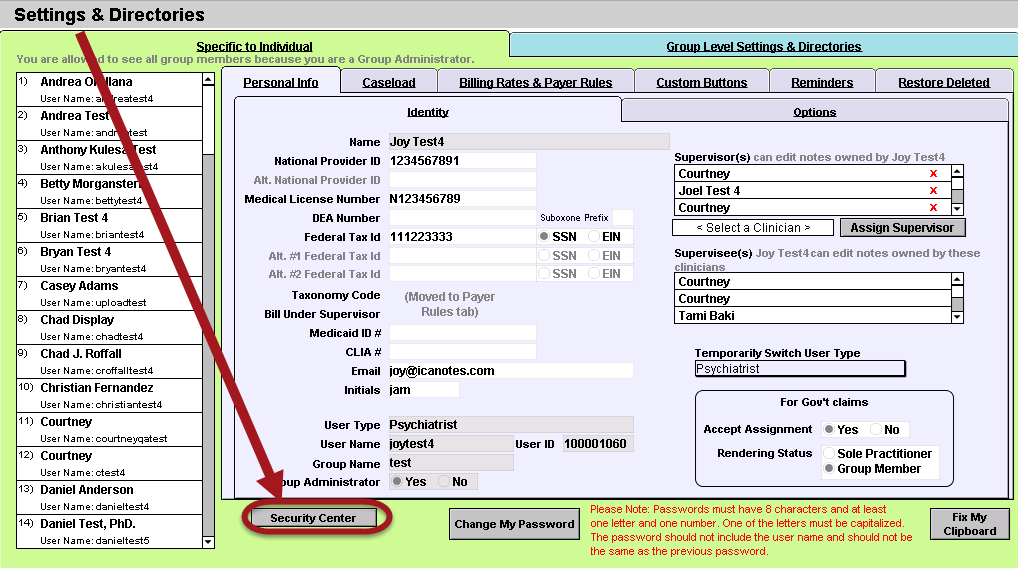This screenshot has width=1018, height=568.
Task: Click red X beside top Courtney supervisor
Action: point(932,174)
